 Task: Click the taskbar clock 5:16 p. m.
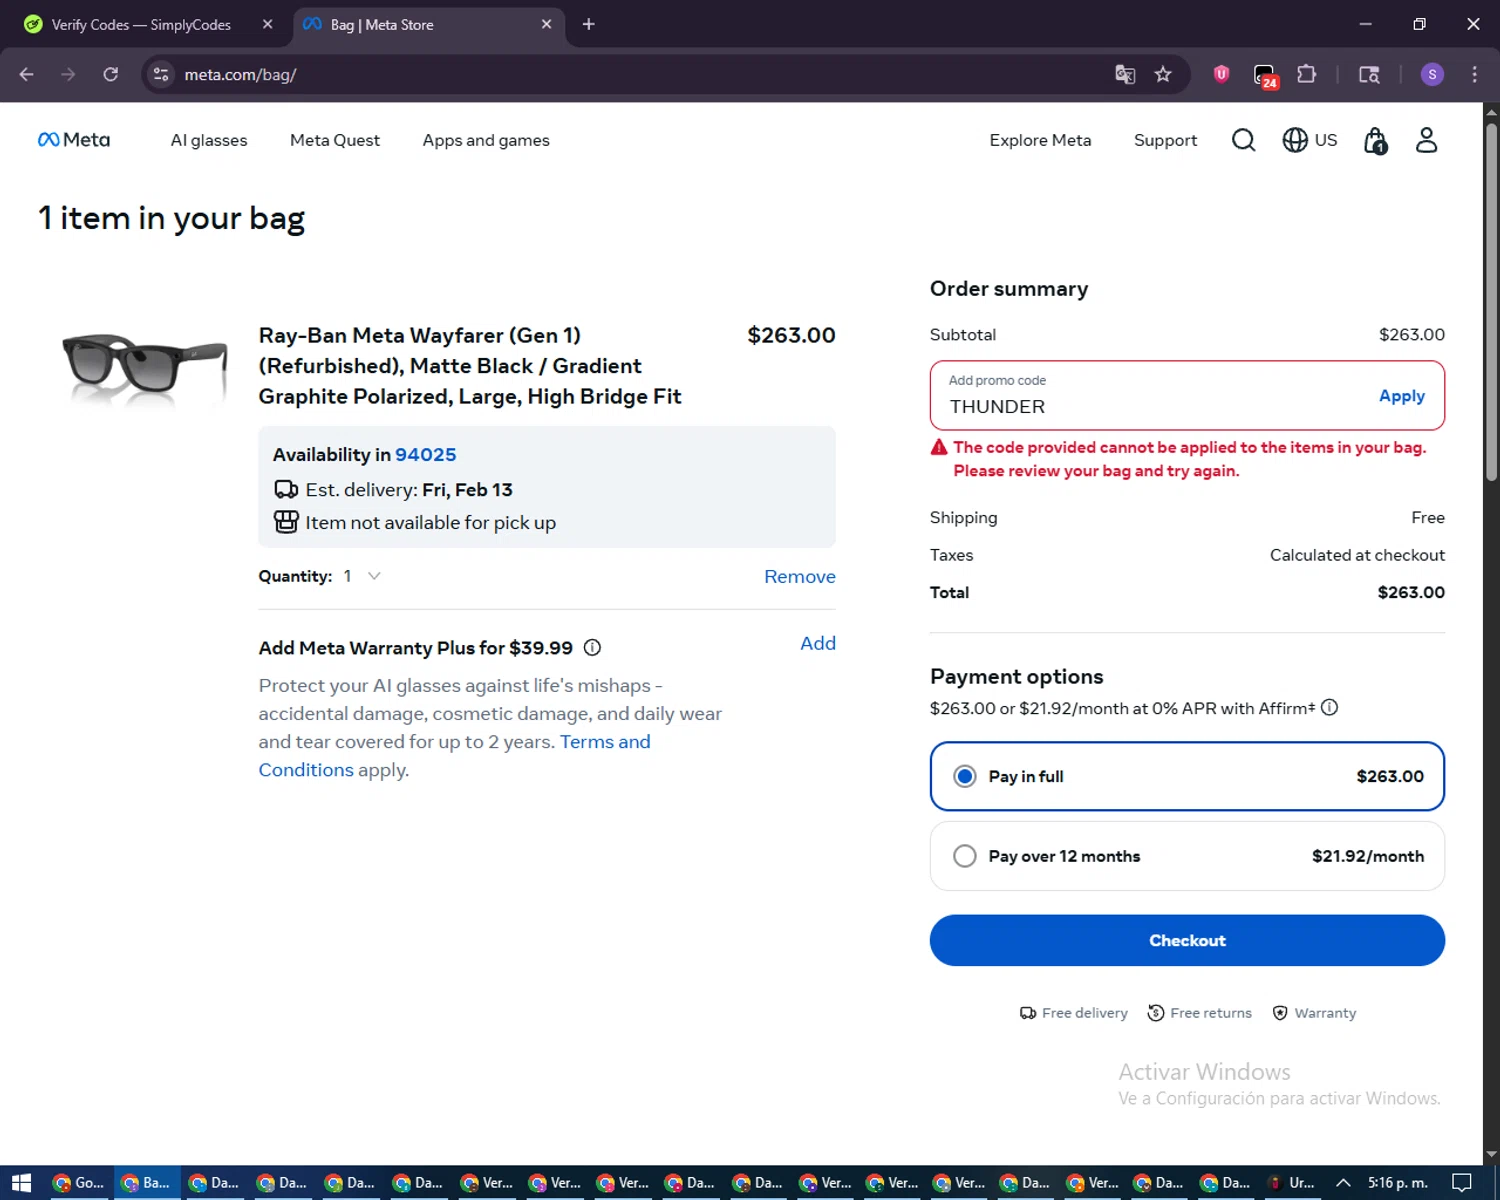[1397, 1182]
